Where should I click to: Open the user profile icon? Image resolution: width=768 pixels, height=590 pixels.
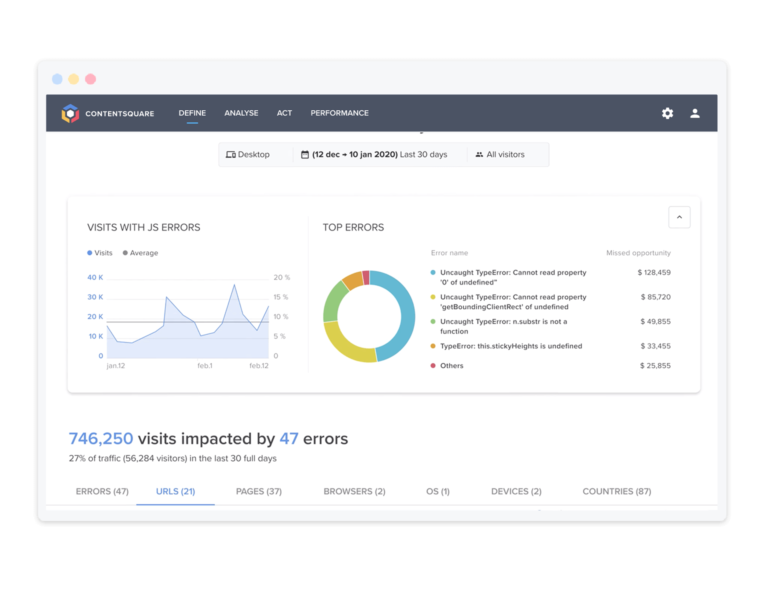click(695, 114)
